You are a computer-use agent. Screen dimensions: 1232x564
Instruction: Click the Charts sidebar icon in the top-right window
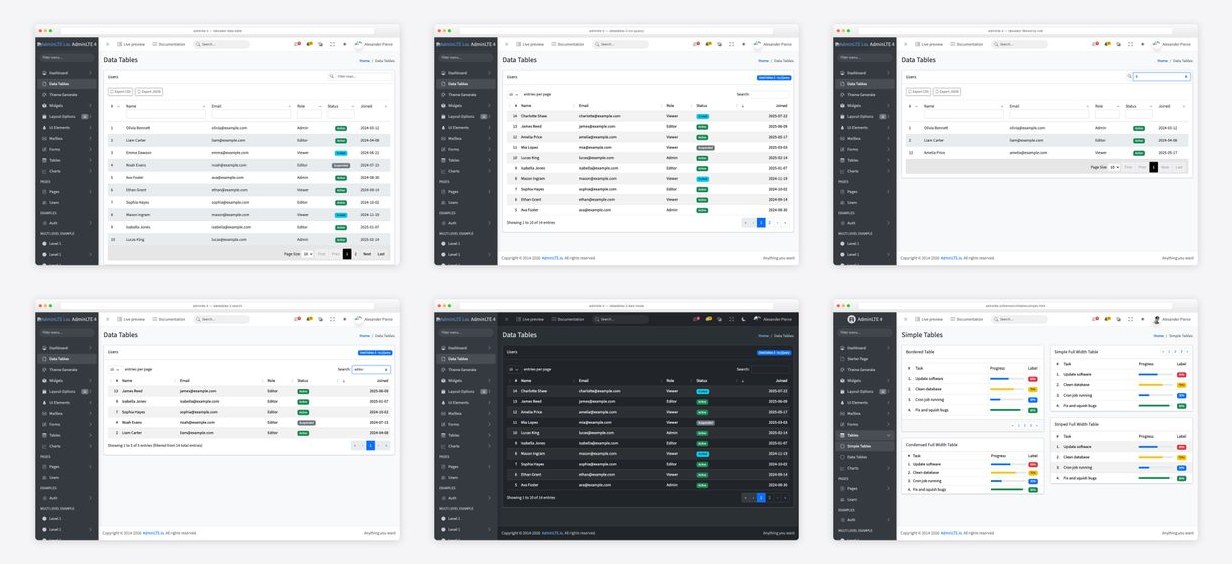click(843, 171)
